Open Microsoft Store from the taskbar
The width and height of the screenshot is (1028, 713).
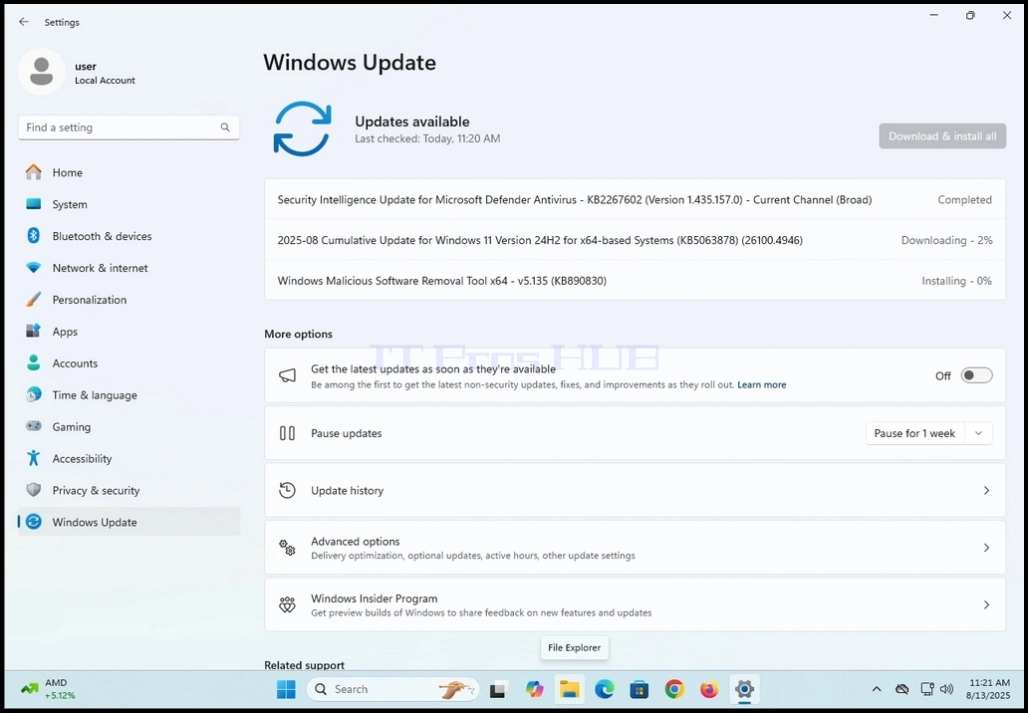pyautogui.click(x=639, y=689)
